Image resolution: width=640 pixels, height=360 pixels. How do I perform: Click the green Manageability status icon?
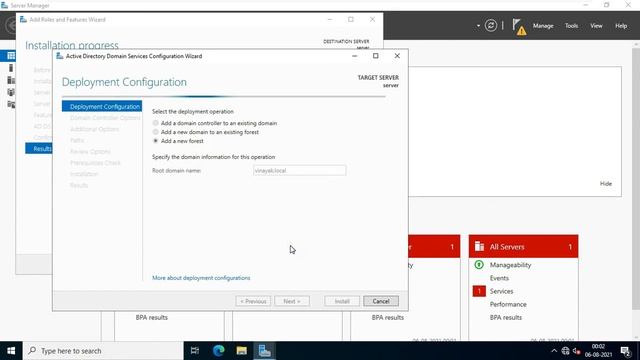pos(479,265)
